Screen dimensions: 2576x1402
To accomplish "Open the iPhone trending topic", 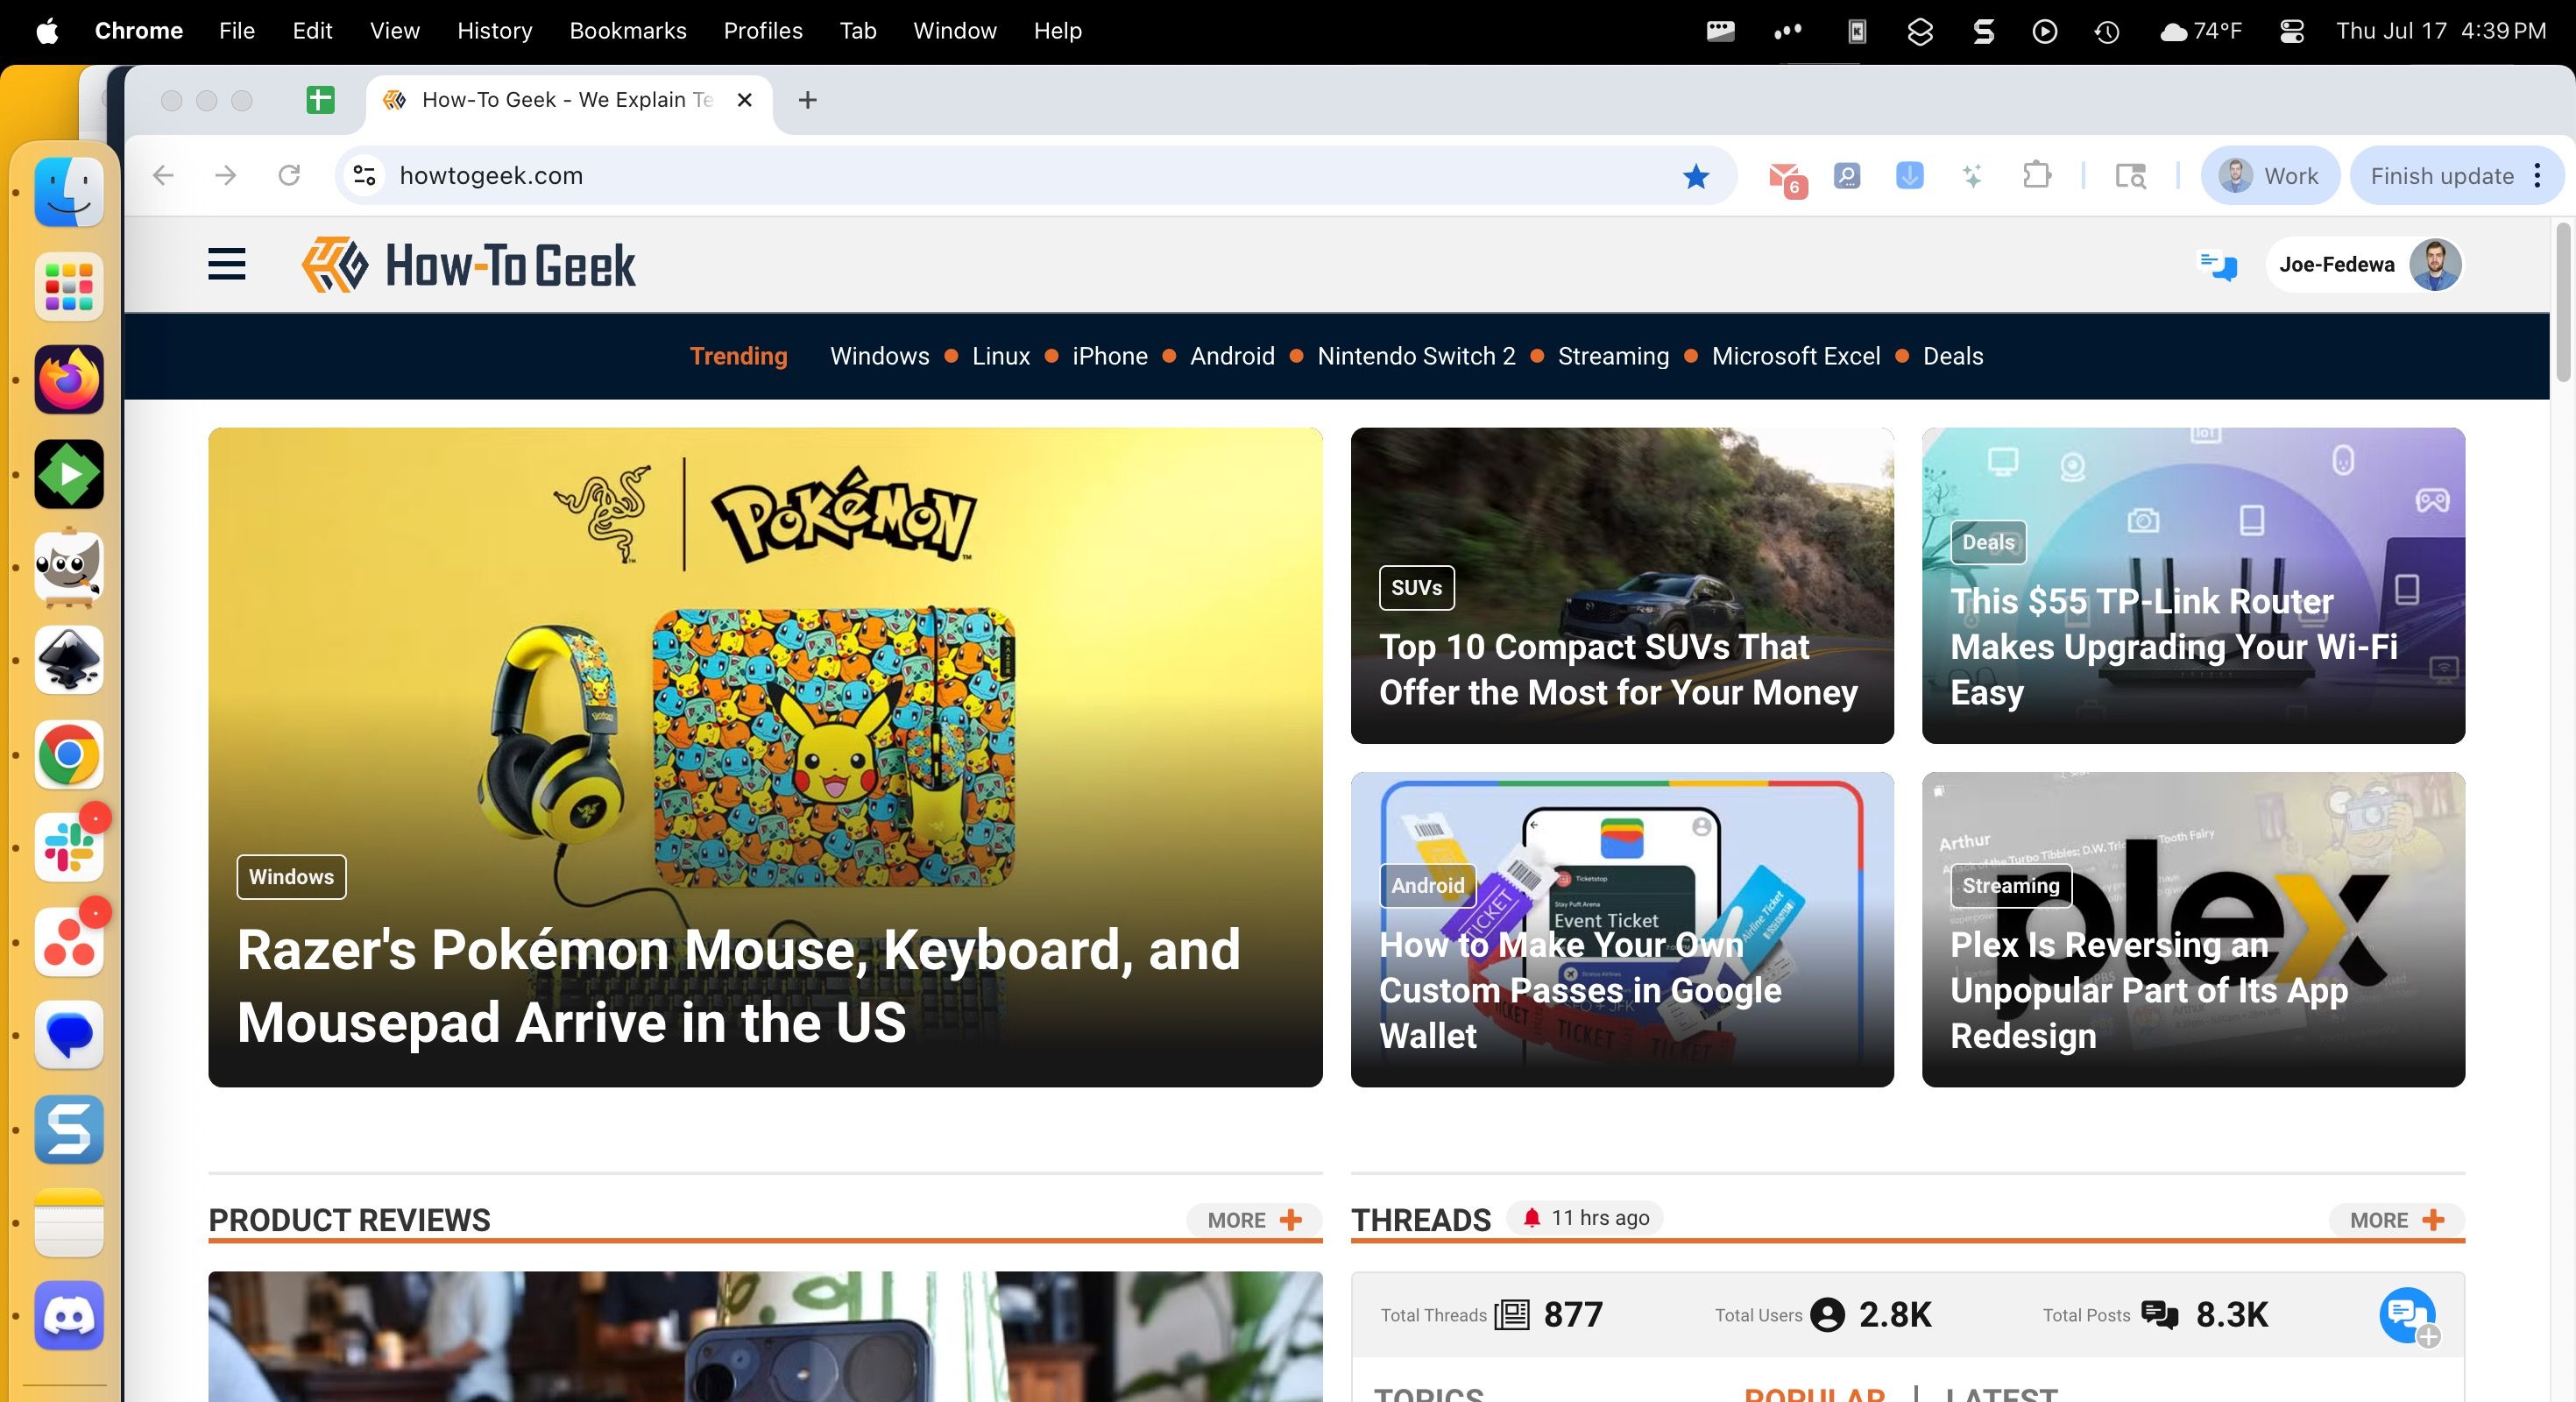I will click(x=1110, y=356).
